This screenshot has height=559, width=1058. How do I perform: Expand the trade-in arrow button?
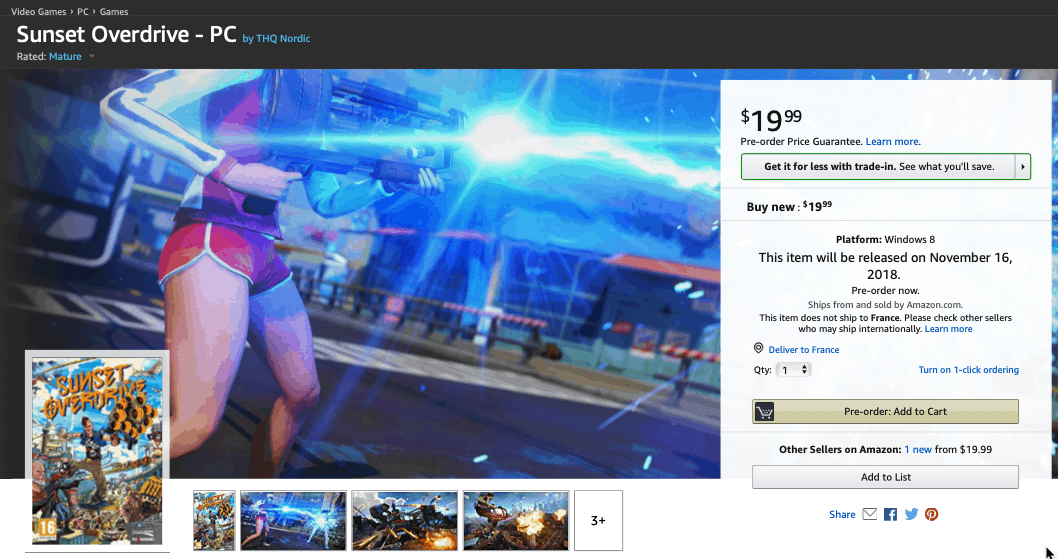[1023, 167]
